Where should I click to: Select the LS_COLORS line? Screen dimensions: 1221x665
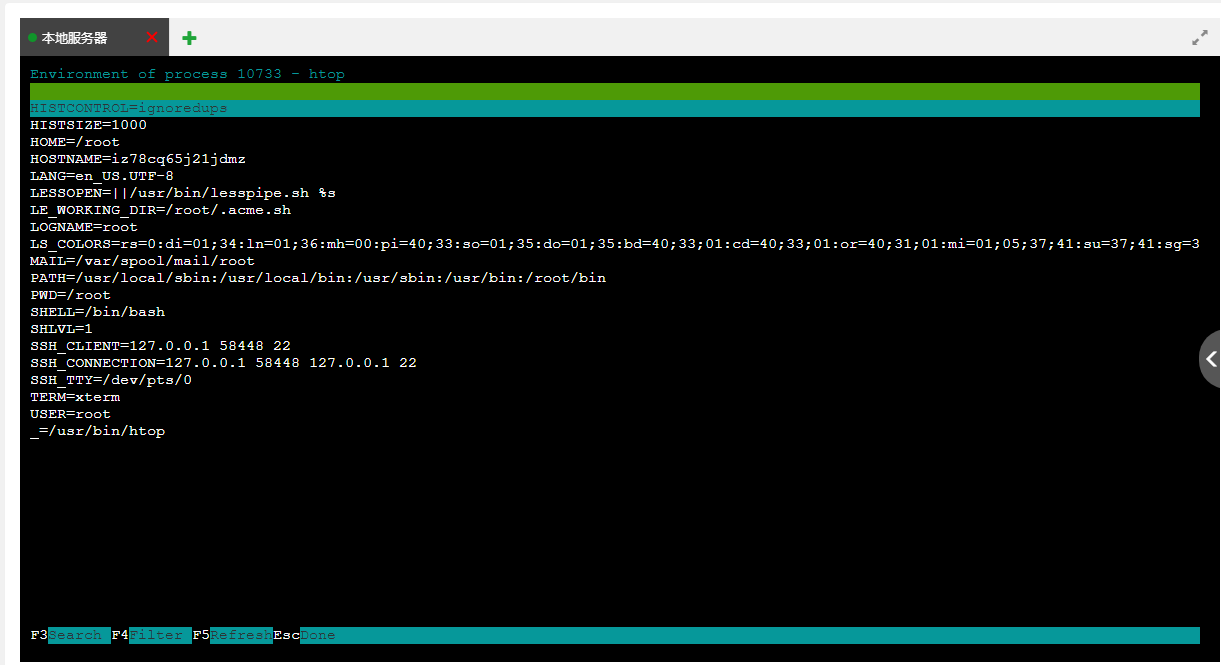[x=615, y=244]
